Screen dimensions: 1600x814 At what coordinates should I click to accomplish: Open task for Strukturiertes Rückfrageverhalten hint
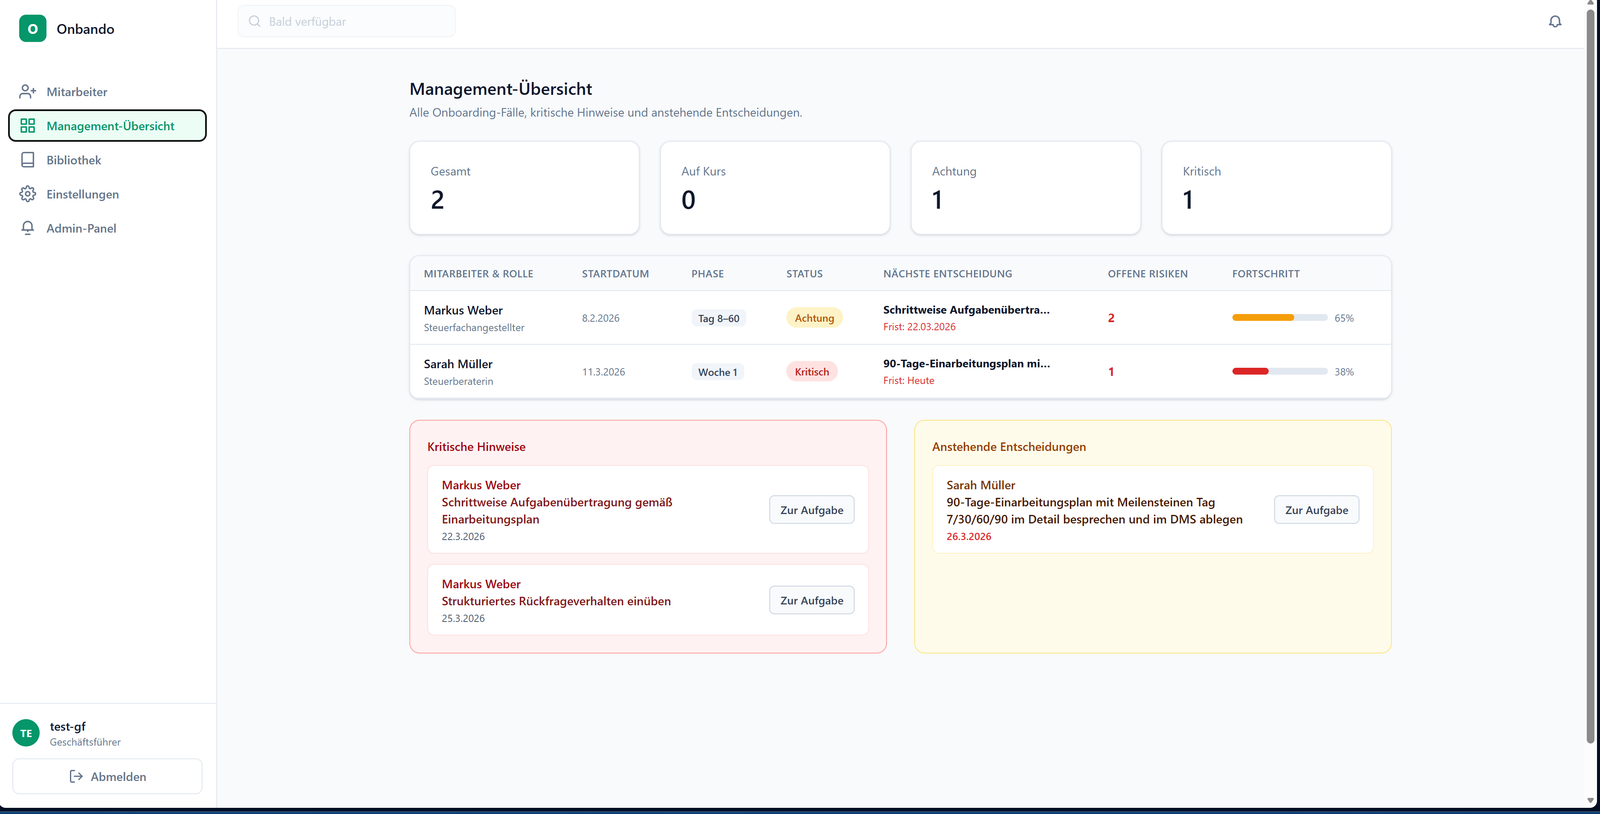point(811,600)
